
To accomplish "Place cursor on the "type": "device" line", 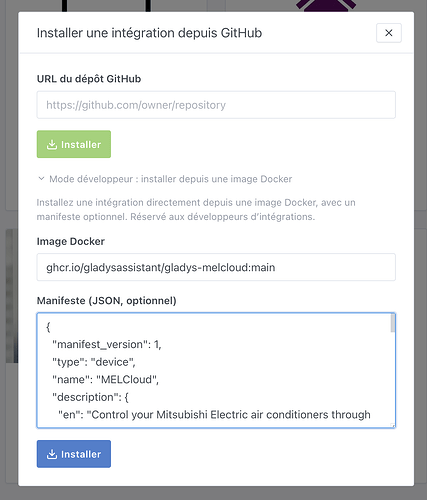I will (x=94, y=362).
